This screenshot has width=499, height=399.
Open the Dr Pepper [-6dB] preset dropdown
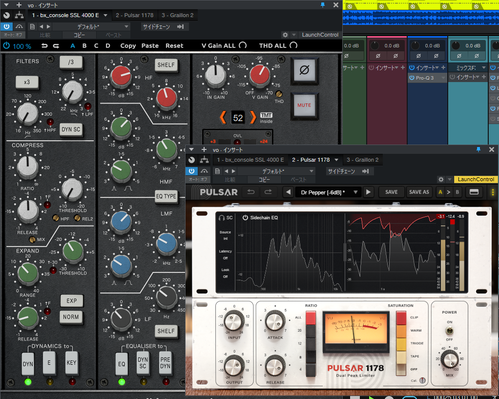point(328,192)
